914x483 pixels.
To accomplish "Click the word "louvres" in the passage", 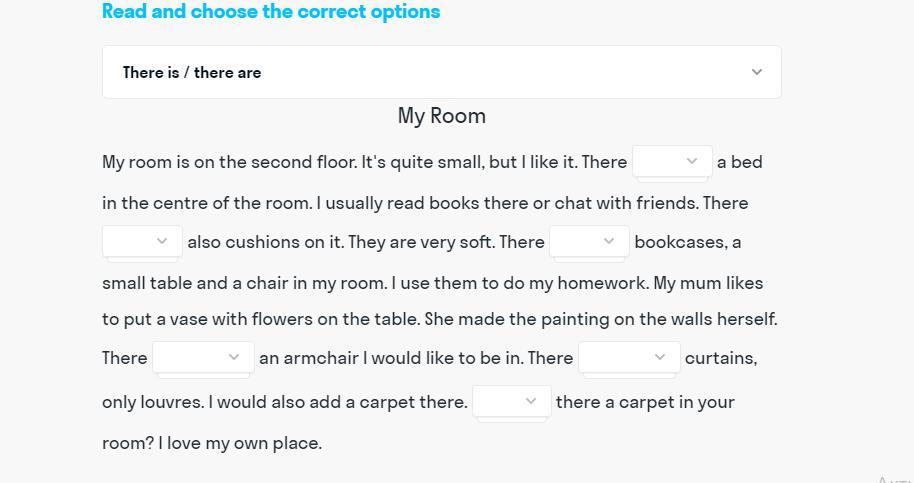I will point(171,402).
